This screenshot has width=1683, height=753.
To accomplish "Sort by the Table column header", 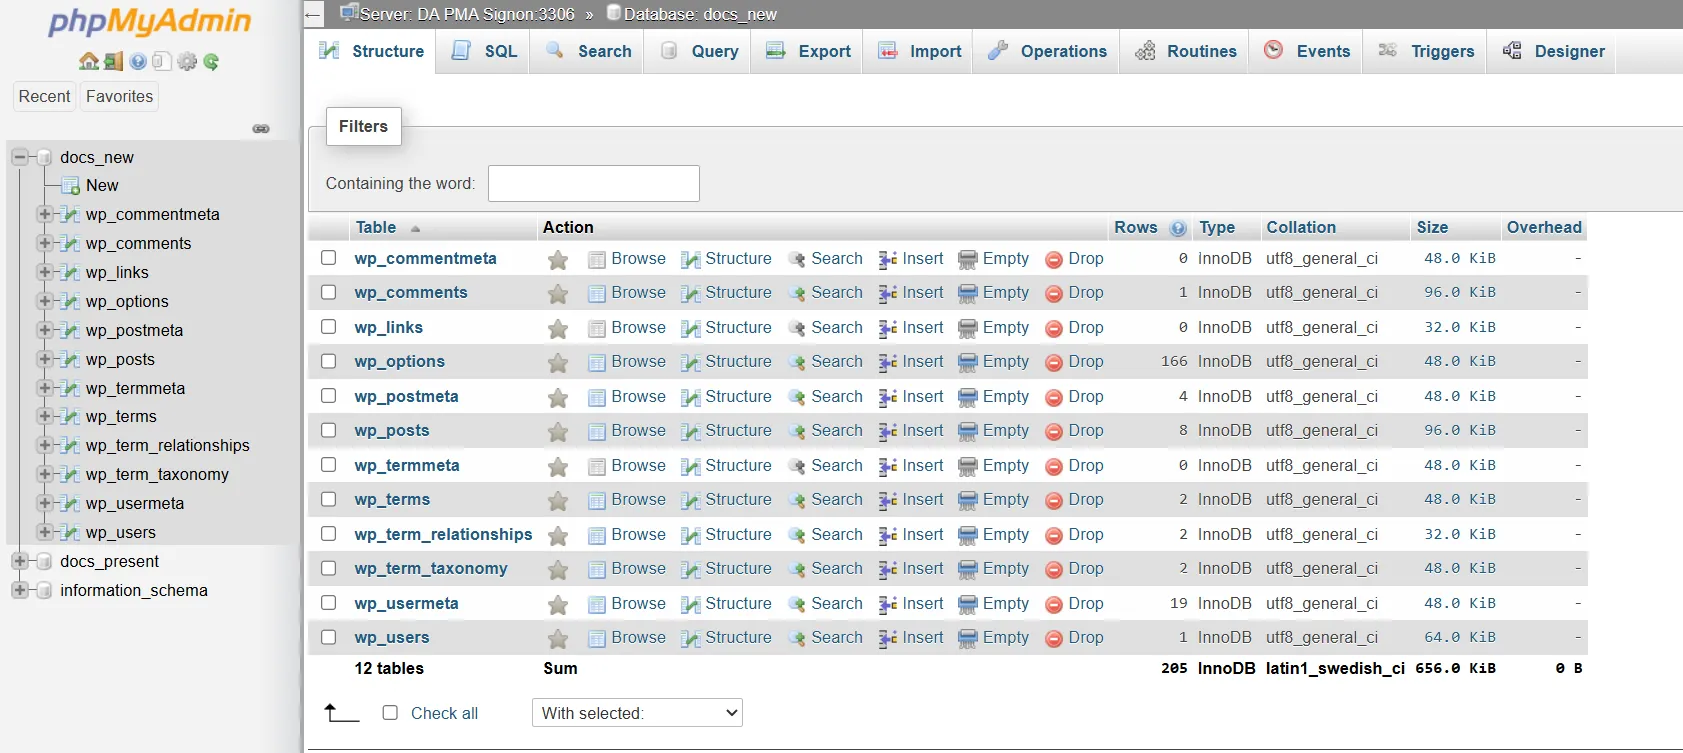I will pyautogui.click(x=376, y=227).
